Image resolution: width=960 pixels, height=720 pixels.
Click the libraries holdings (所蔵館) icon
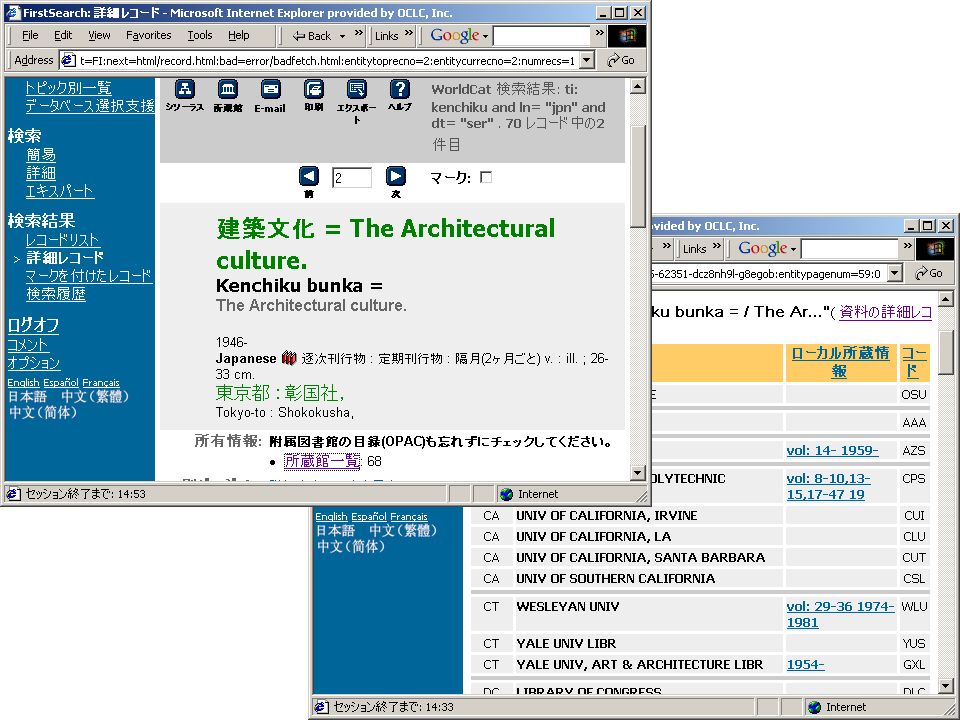(x=228, y=89)
